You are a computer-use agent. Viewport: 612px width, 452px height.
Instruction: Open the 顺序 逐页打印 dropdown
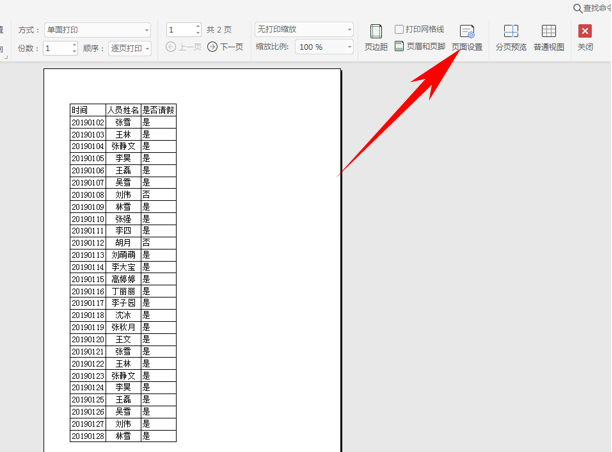tap(130, 48)
